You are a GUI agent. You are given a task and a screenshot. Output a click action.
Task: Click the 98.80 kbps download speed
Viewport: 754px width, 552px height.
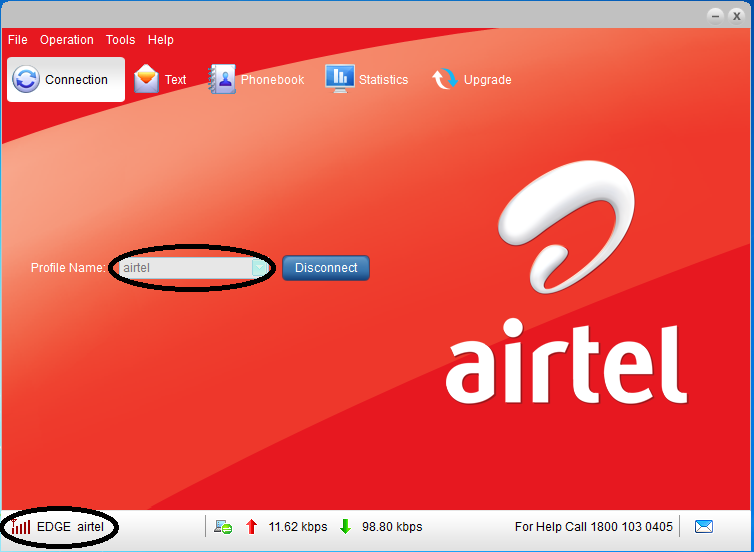click(392, 527)
